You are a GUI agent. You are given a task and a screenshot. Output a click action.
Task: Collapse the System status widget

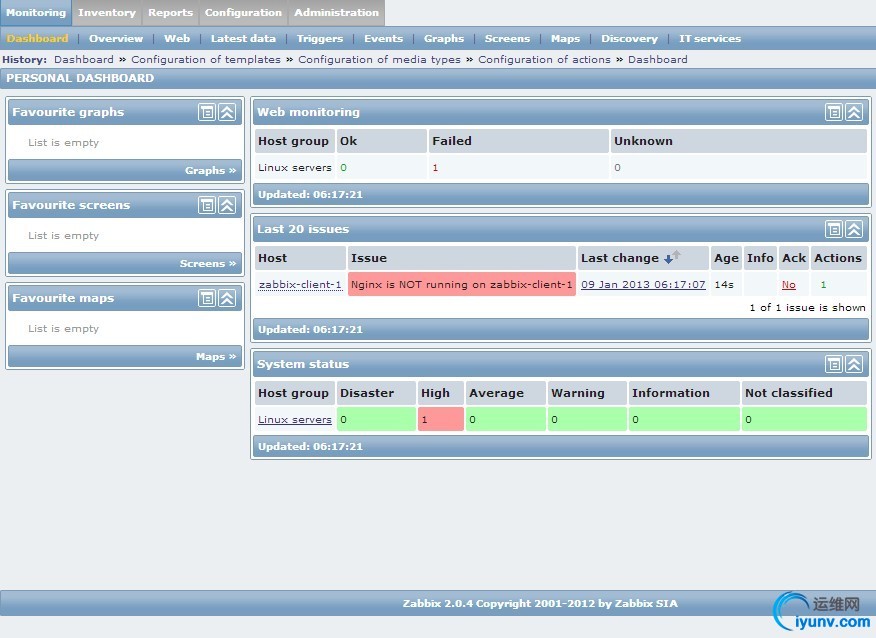[x=854, y=364]
